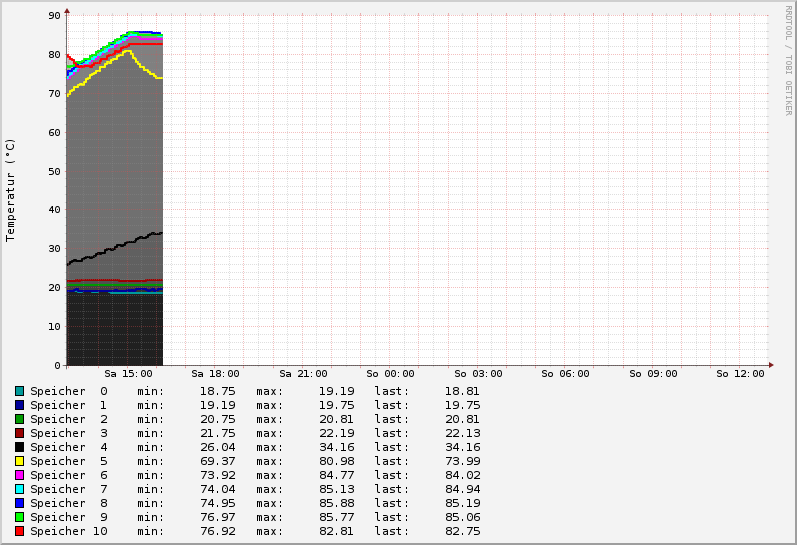
Task: Click the dark blue Speicher 1 swatch
Action: pos(19,405)
